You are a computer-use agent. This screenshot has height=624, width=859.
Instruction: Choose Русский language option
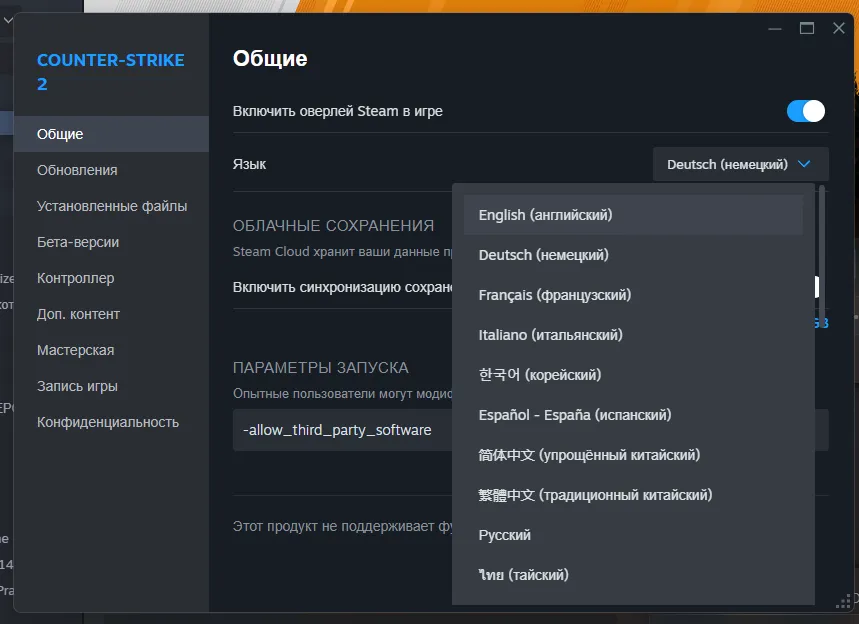coord(633,535)
